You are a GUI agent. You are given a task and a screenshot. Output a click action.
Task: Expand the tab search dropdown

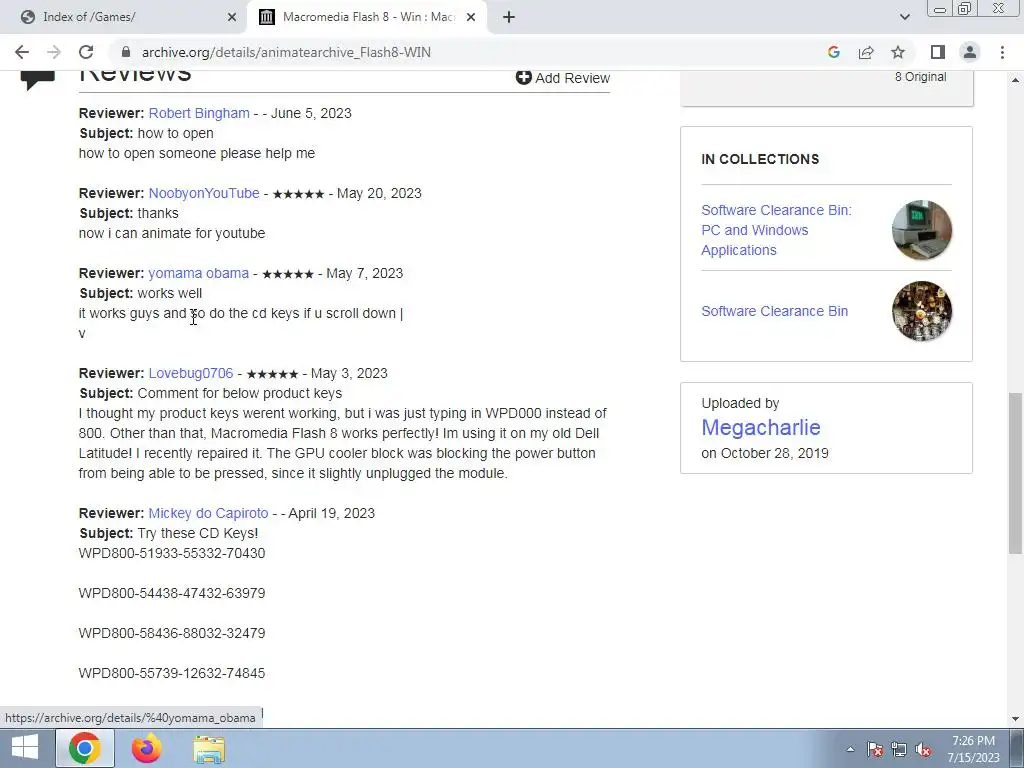904,17
